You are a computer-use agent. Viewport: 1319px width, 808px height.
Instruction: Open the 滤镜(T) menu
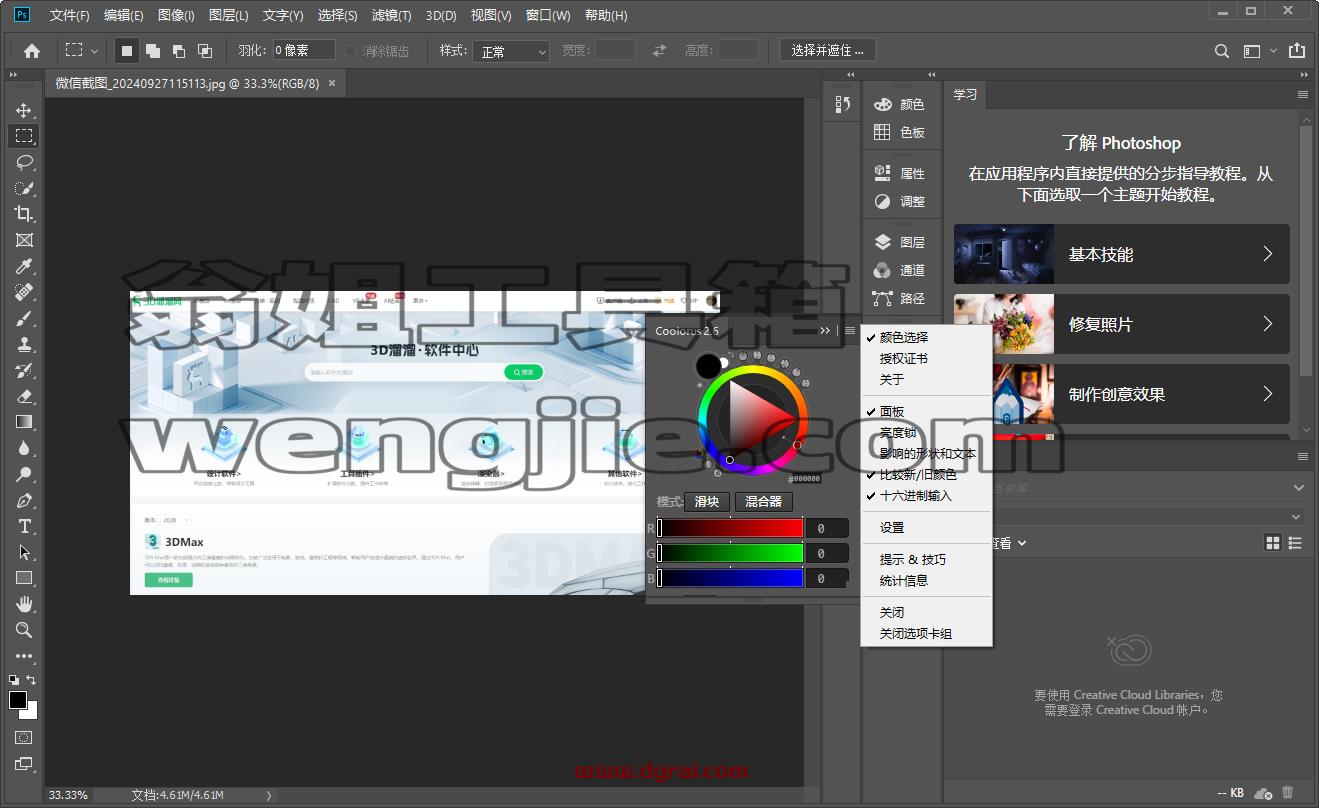click(x=391, y=15)
